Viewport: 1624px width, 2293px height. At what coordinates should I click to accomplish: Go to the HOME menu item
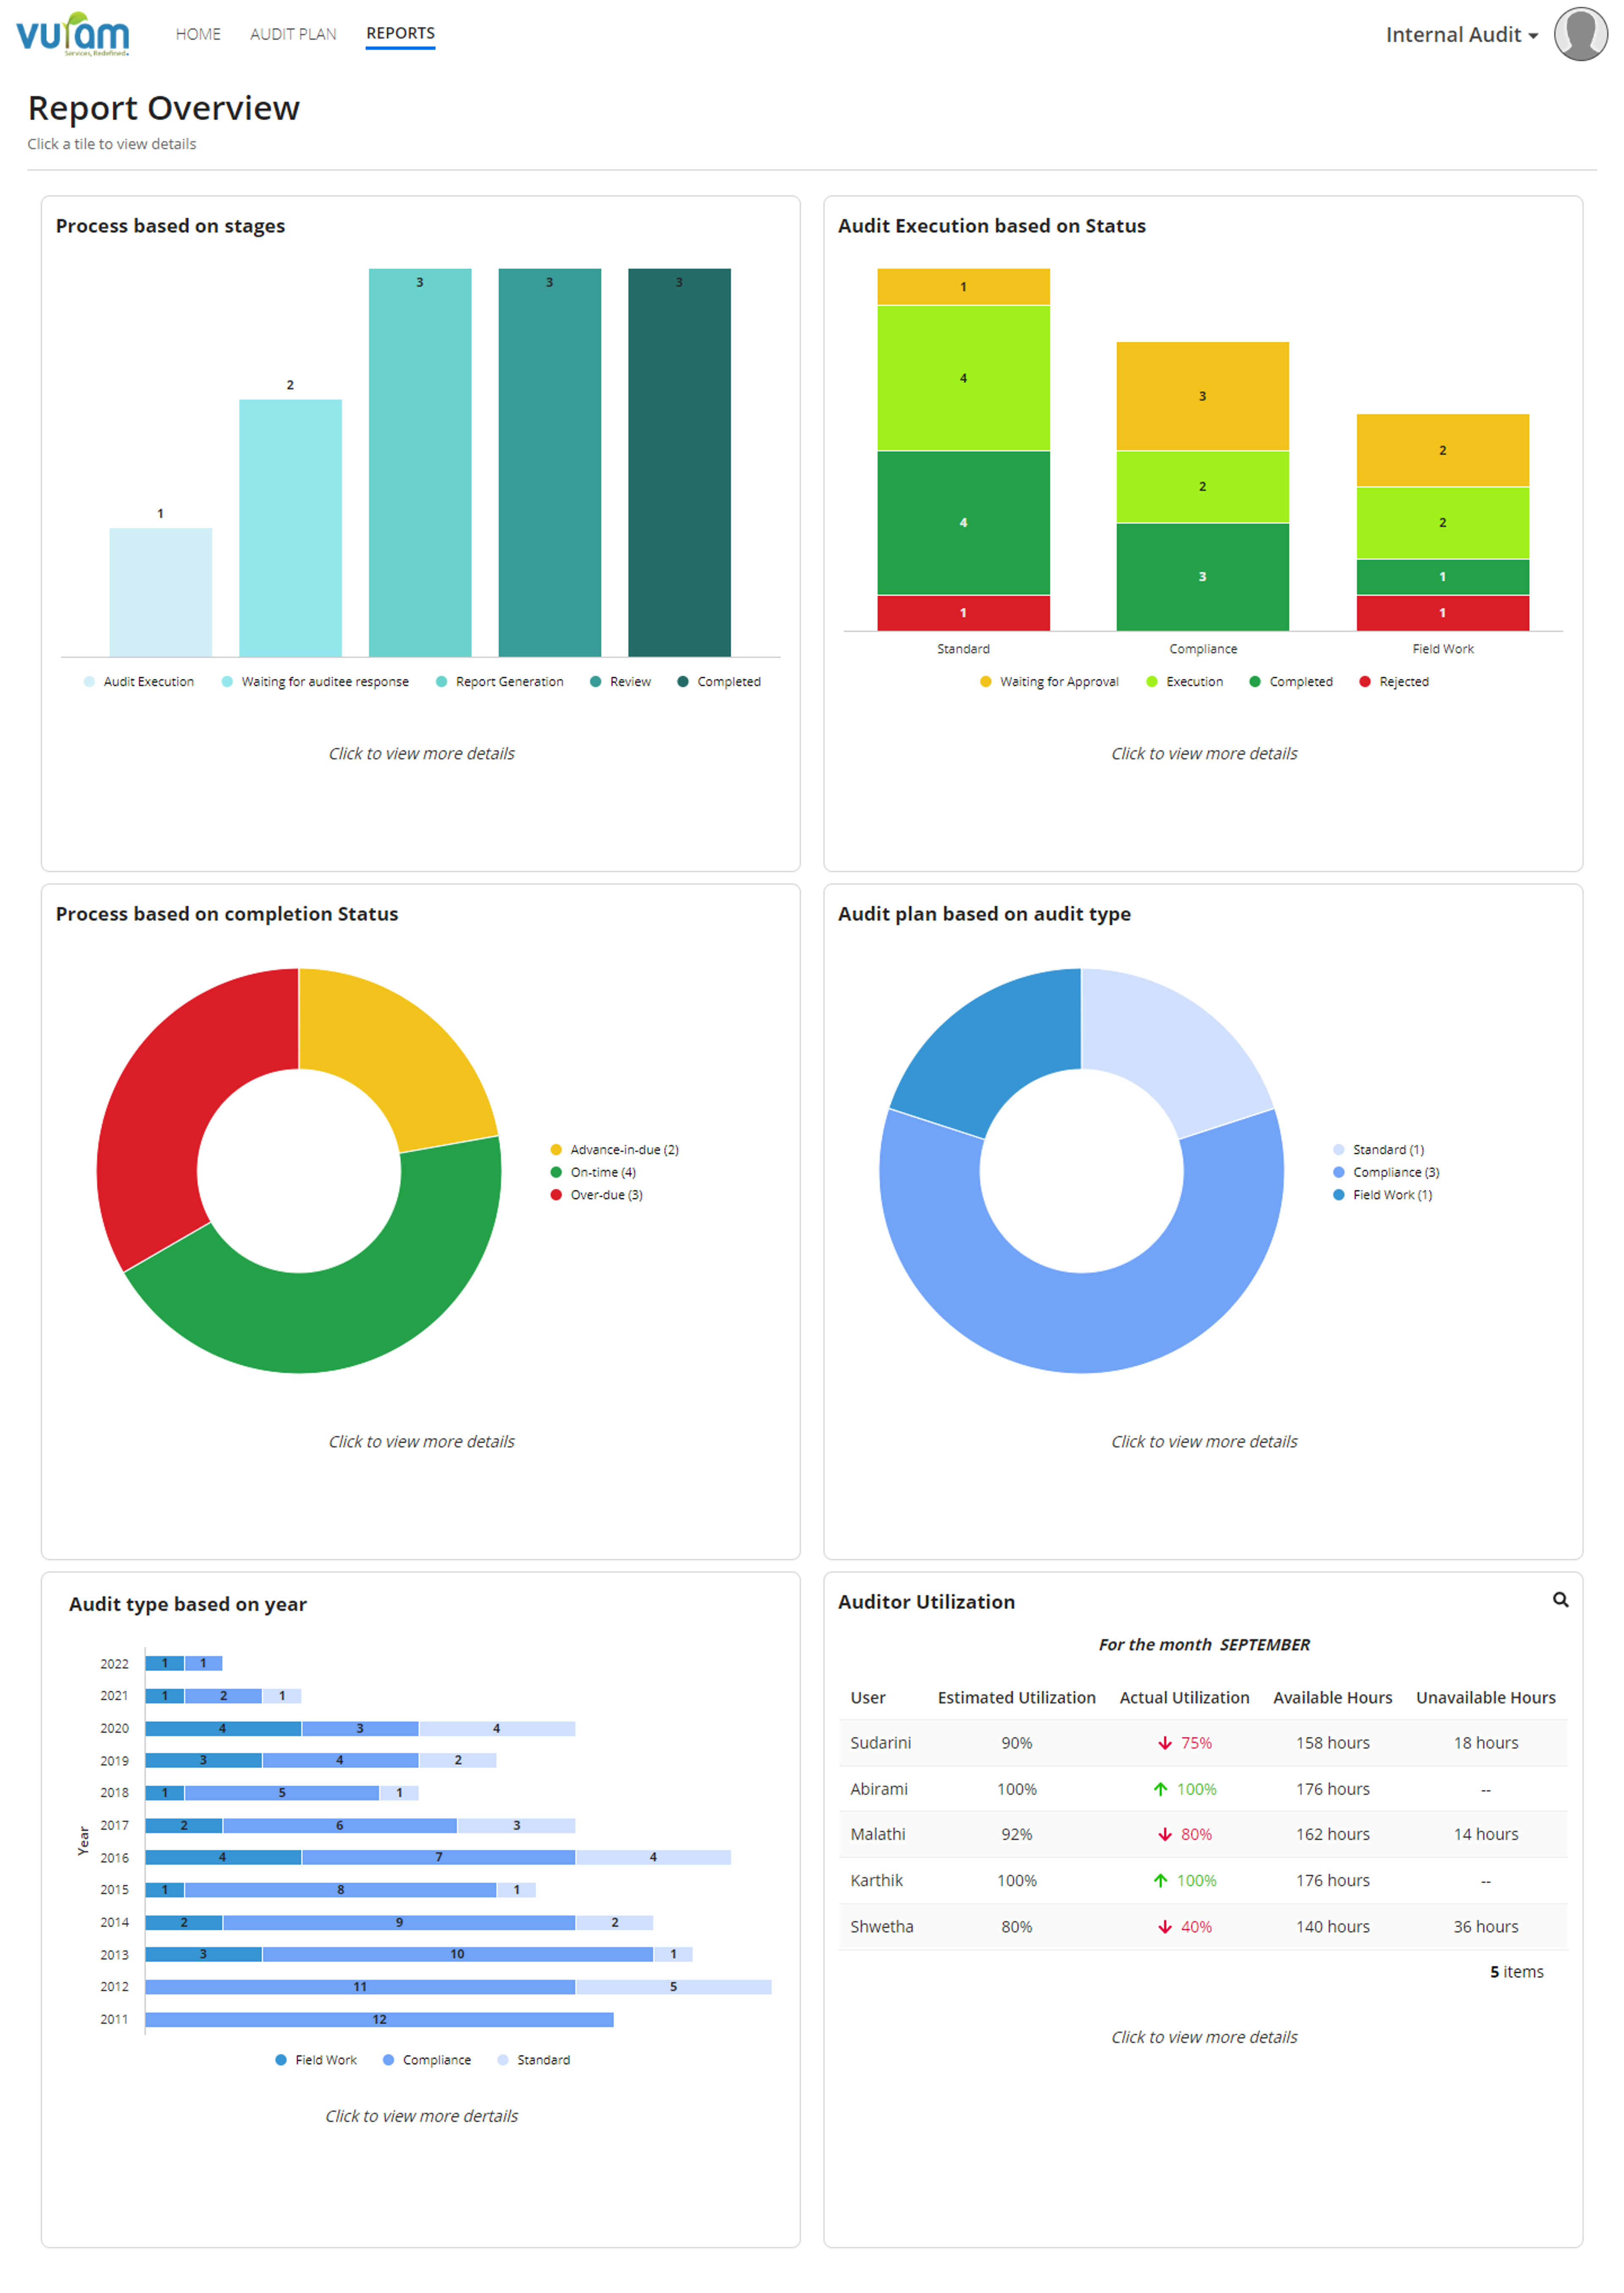[198, 34]
